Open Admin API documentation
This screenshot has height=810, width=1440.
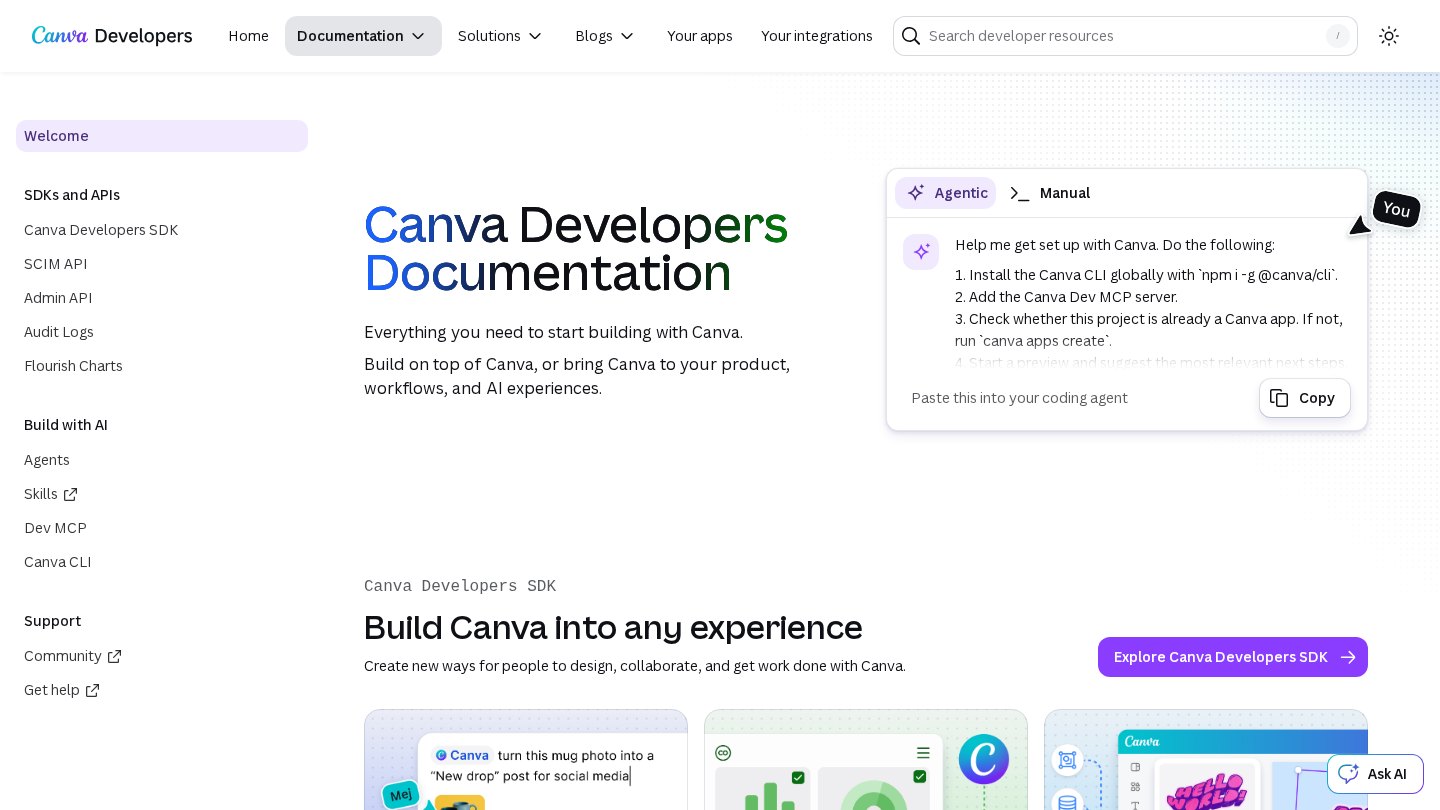tap(58, 298)
